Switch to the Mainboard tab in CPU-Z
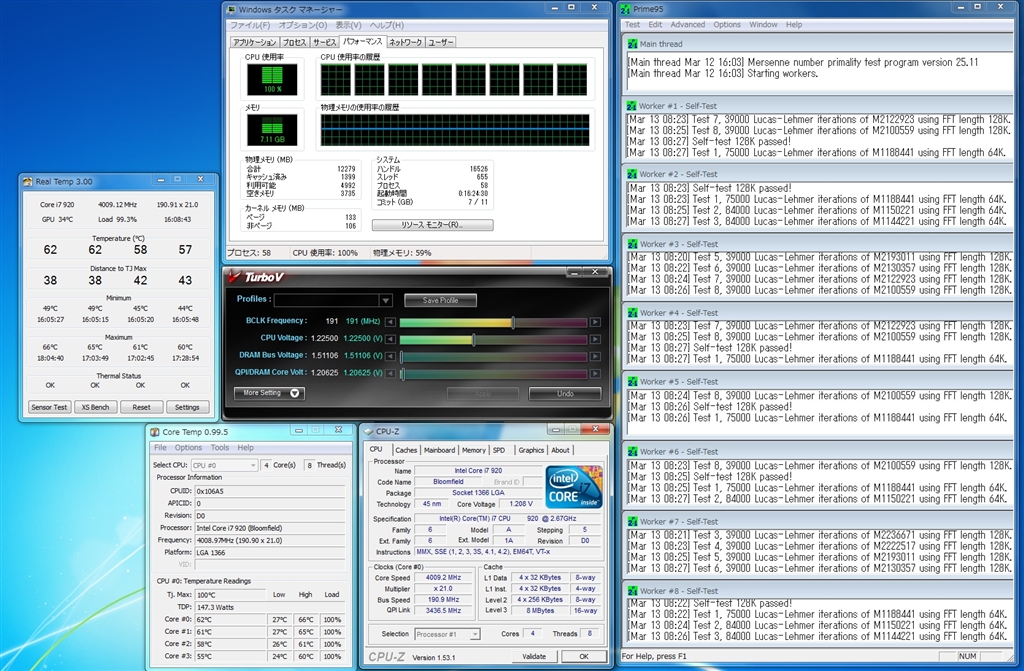The height and width of the screenshot is (671, 1024). (x=439, y=450)
